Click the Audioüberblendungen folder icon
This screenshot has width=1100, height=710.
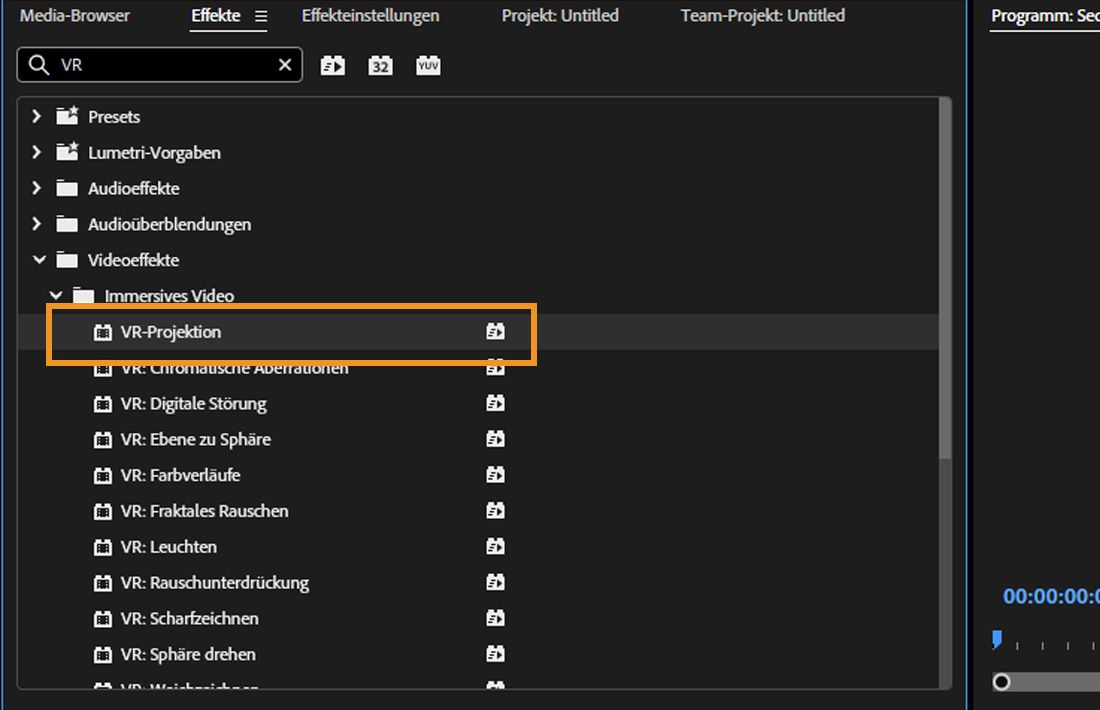tap(67, 224)
